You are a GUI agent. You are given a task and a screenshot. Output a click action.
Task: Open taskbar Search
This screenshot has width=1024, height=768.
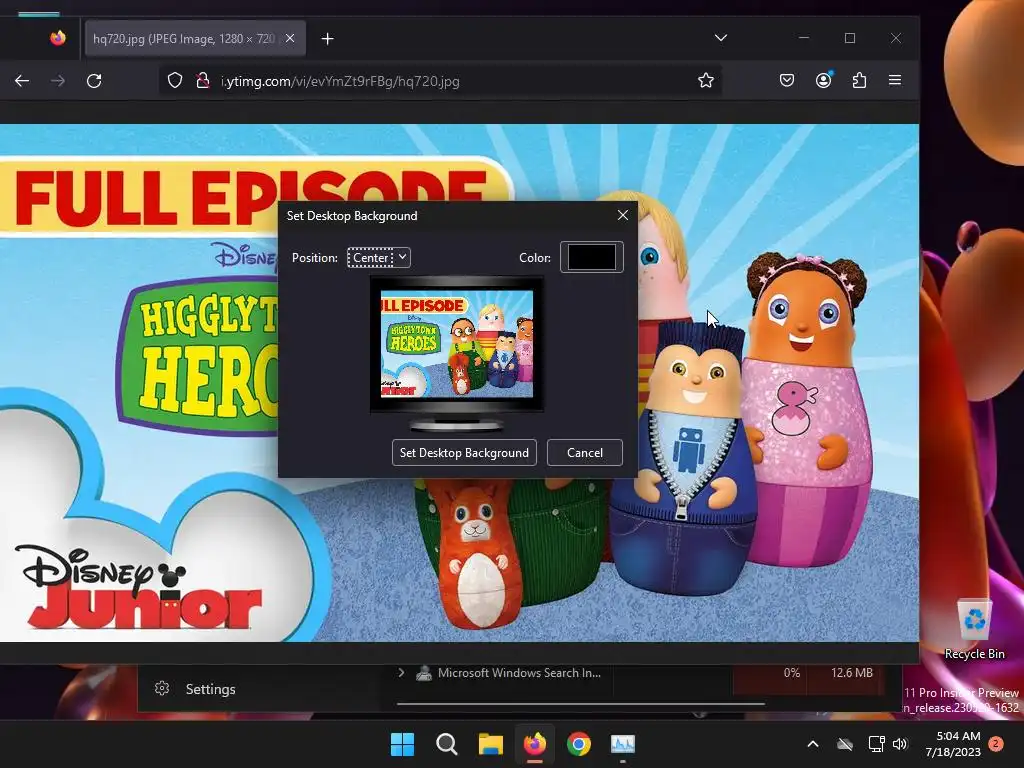pyautogui.click(x=447, y=744)
